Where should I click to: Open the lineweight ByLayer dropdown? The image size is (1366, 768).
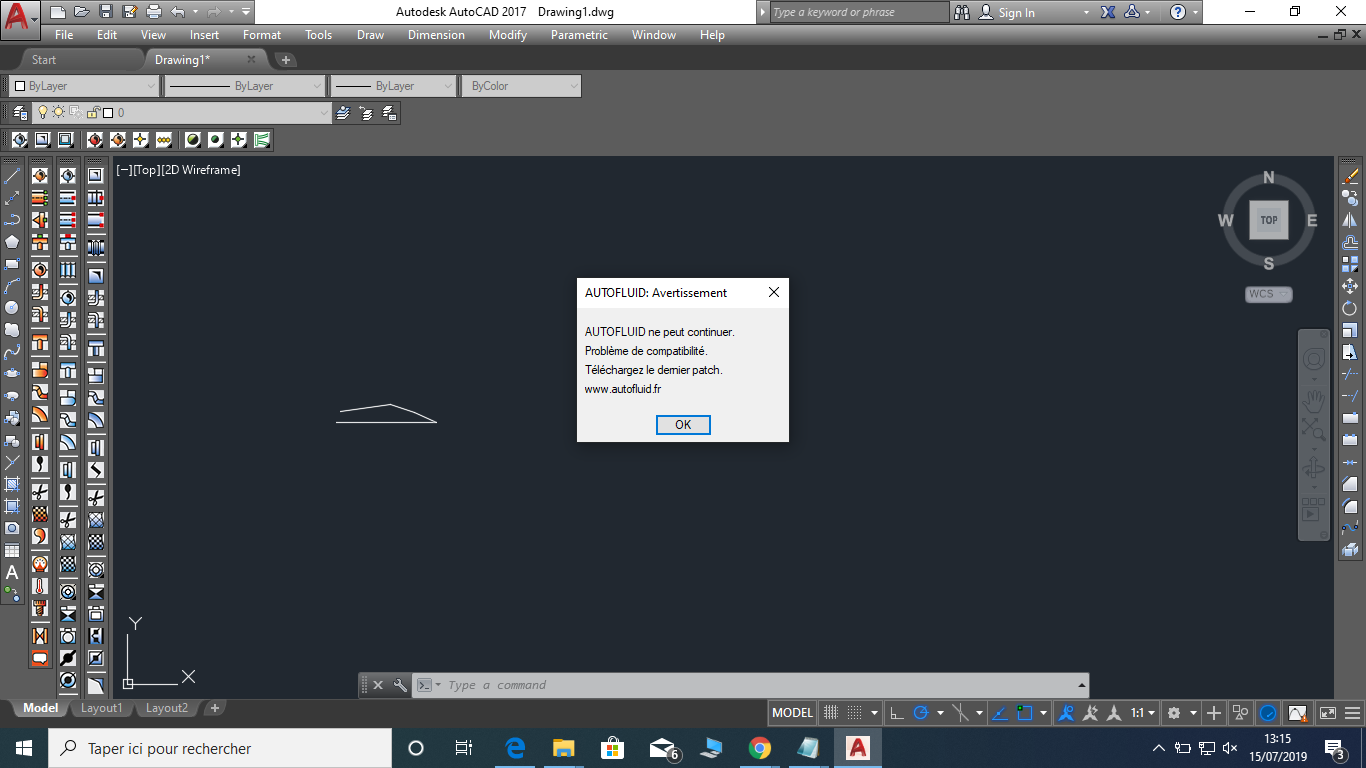click(393, 86)
